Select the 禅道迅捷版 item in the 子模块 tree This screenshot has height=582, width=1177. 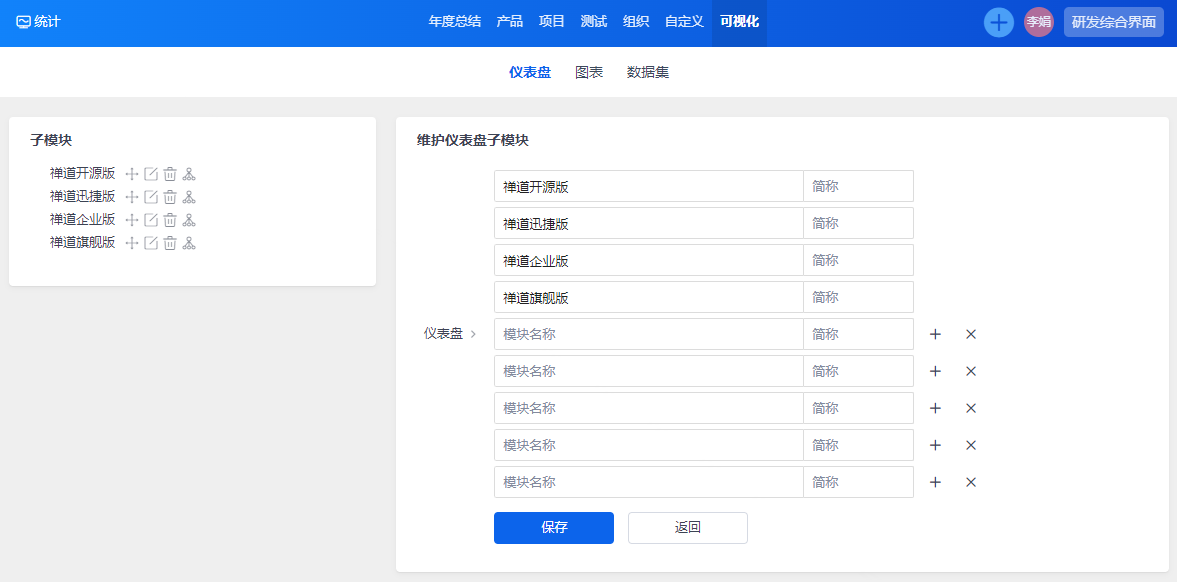[82, 197]
